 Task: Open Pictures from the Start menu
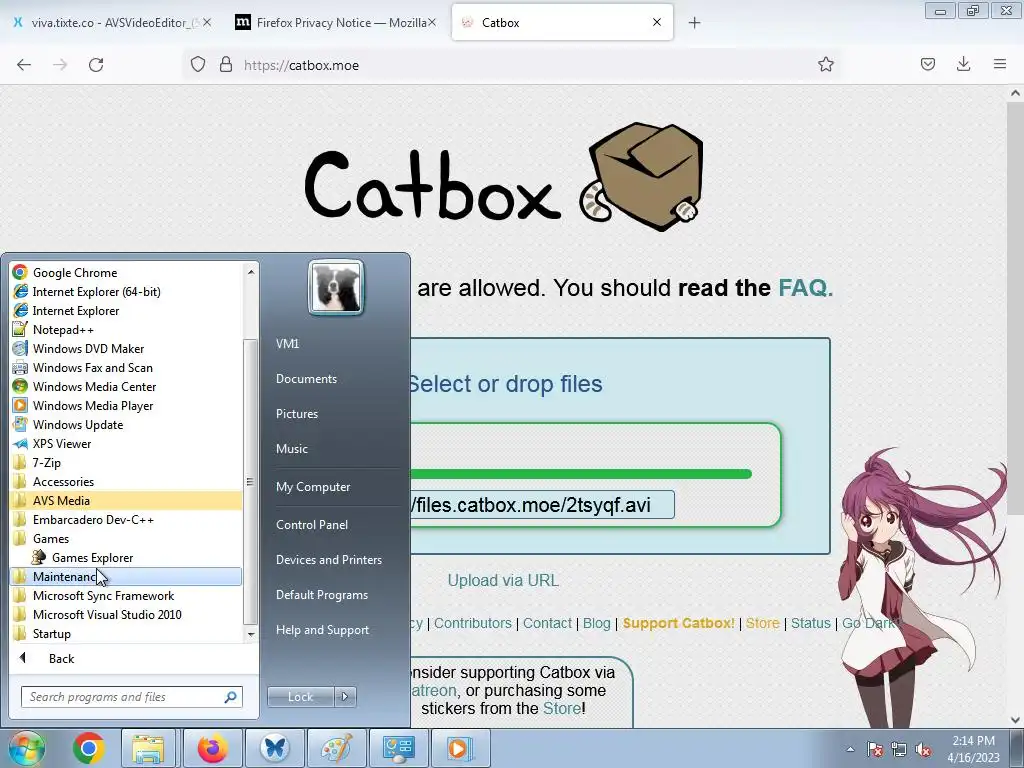coord(296,414)
